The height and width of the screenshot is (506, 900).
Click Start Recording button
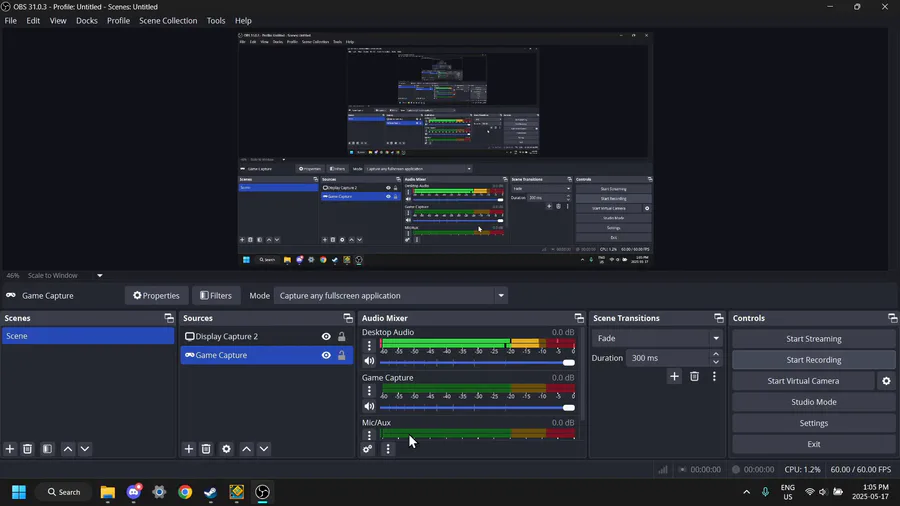point(813,360)
